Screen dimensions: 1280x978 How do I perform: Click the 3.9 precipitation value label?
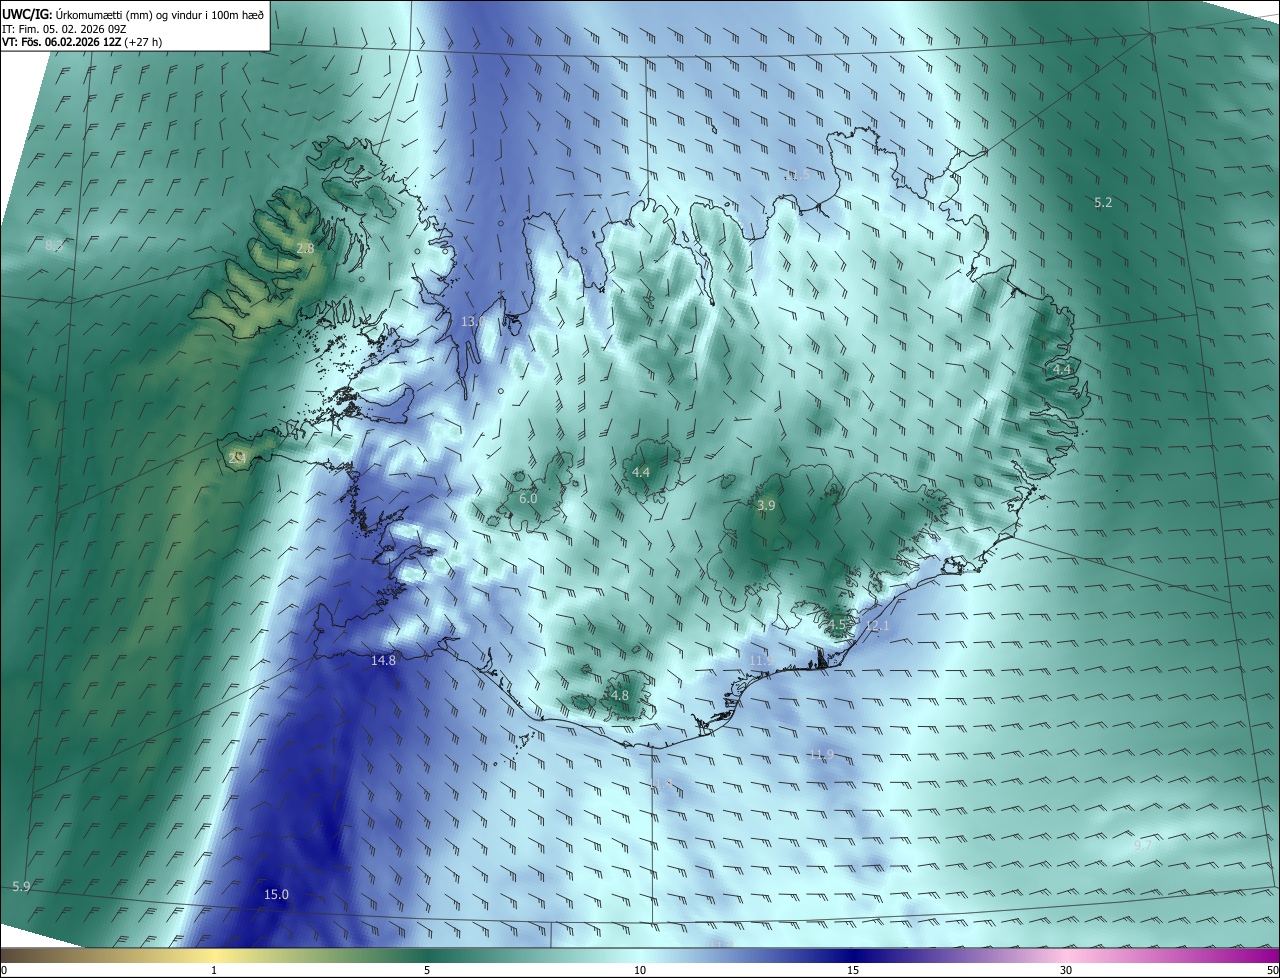[x=766, y=506]
